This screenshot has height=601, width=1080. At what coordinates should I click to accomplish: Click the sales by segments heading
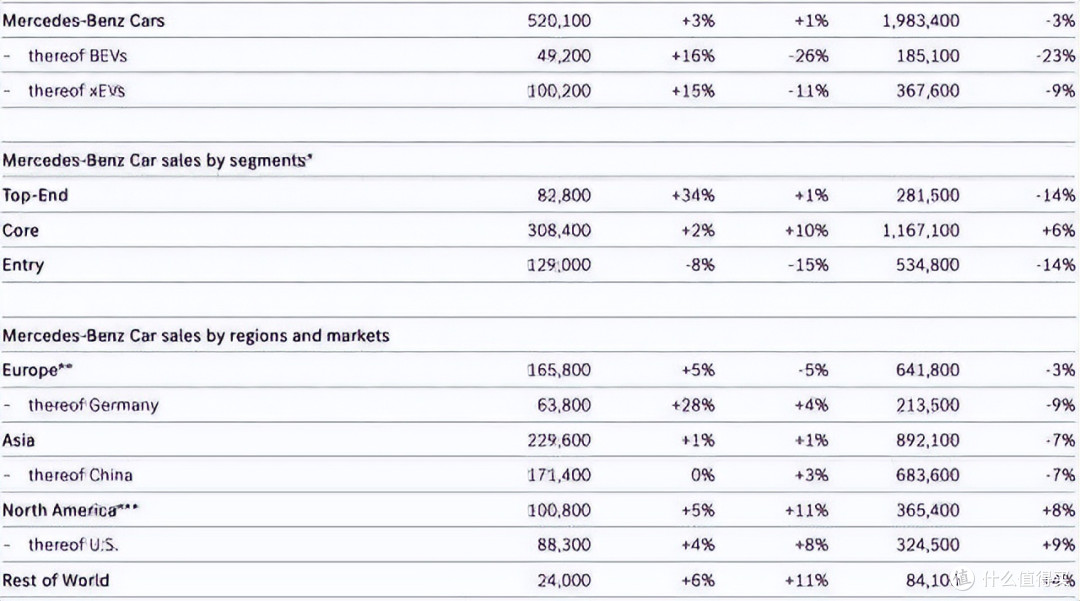tap(157, 160)
